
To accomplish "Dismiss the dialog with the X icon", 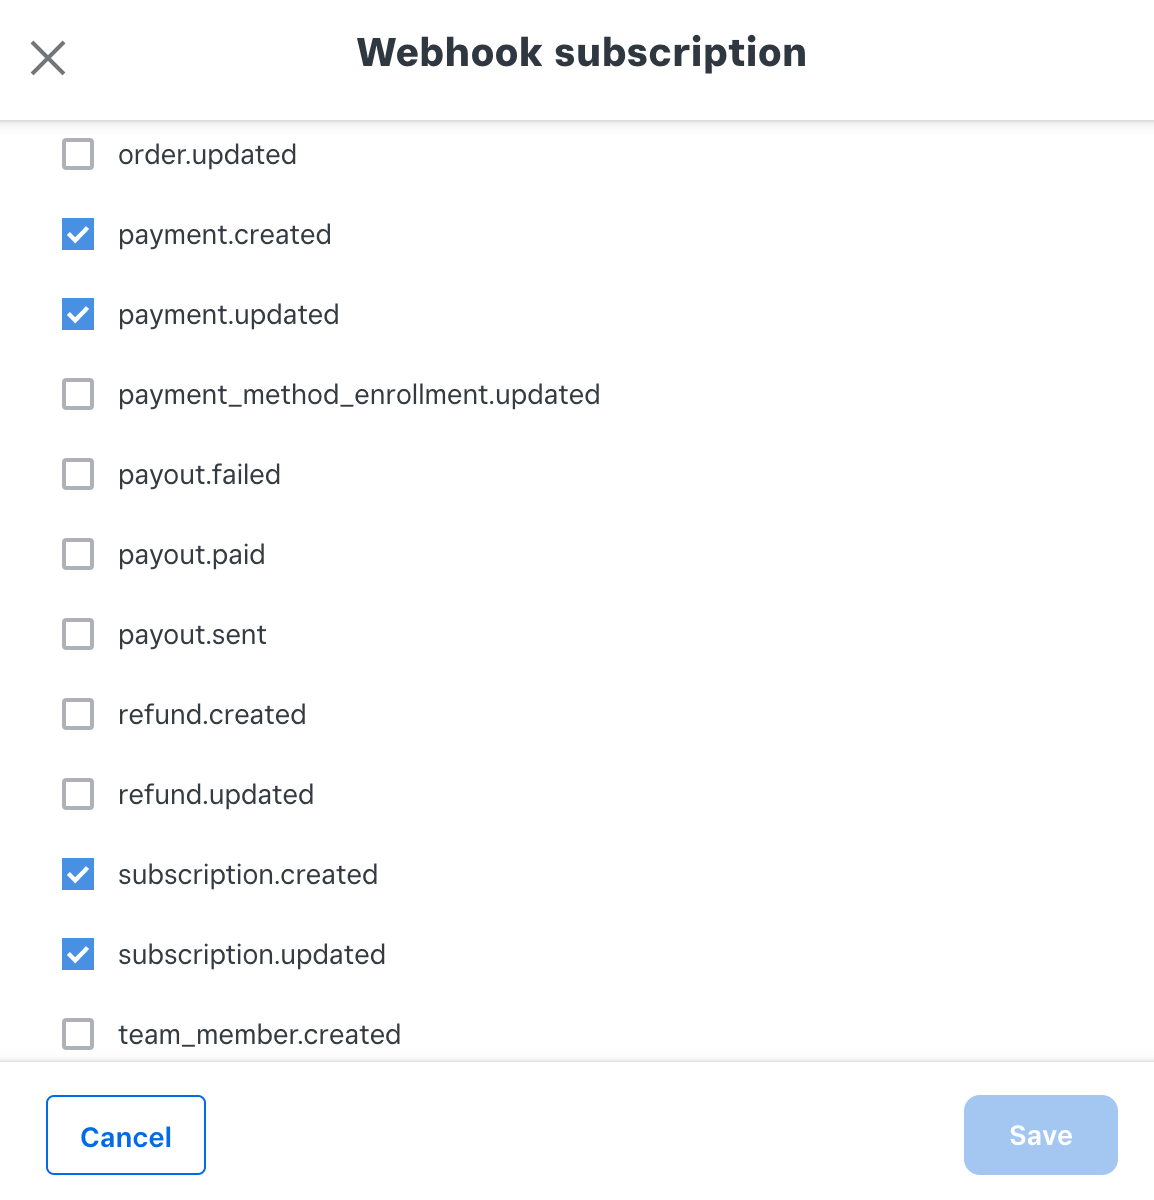I will (x=47, y=58).
